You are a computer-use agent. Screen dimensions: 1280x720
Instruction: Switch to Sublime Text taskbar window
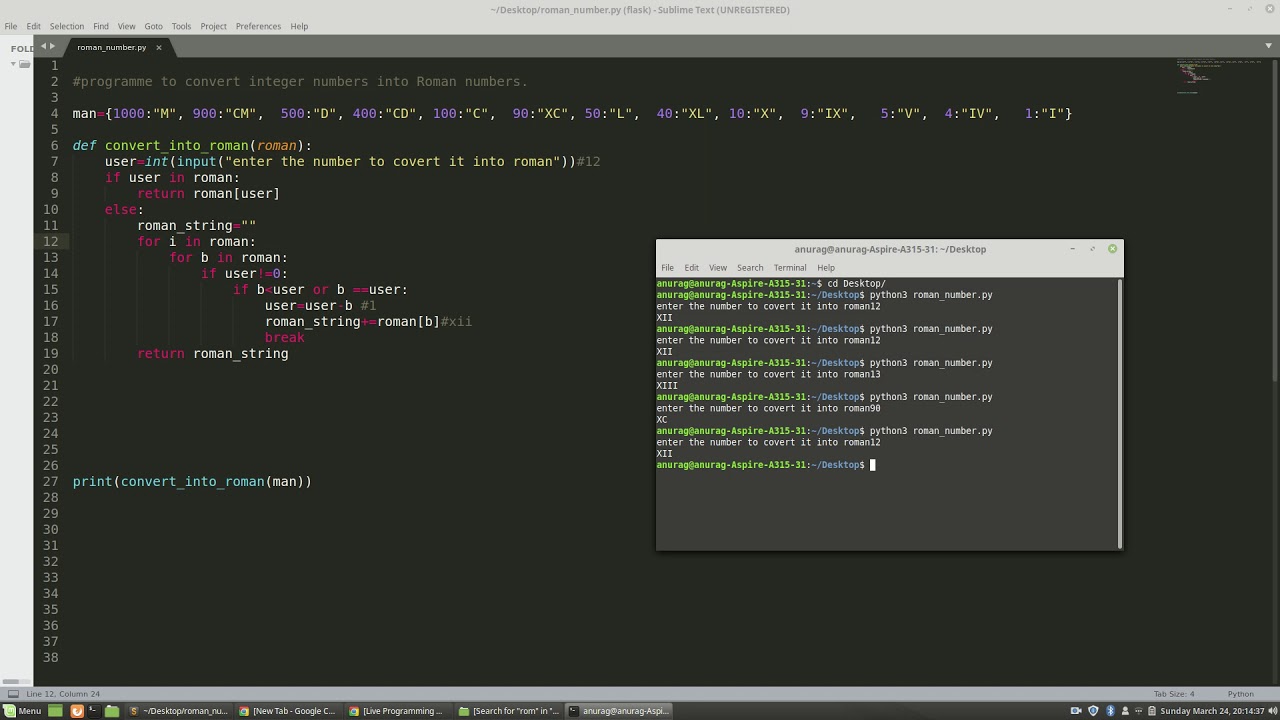click(179, 711)
